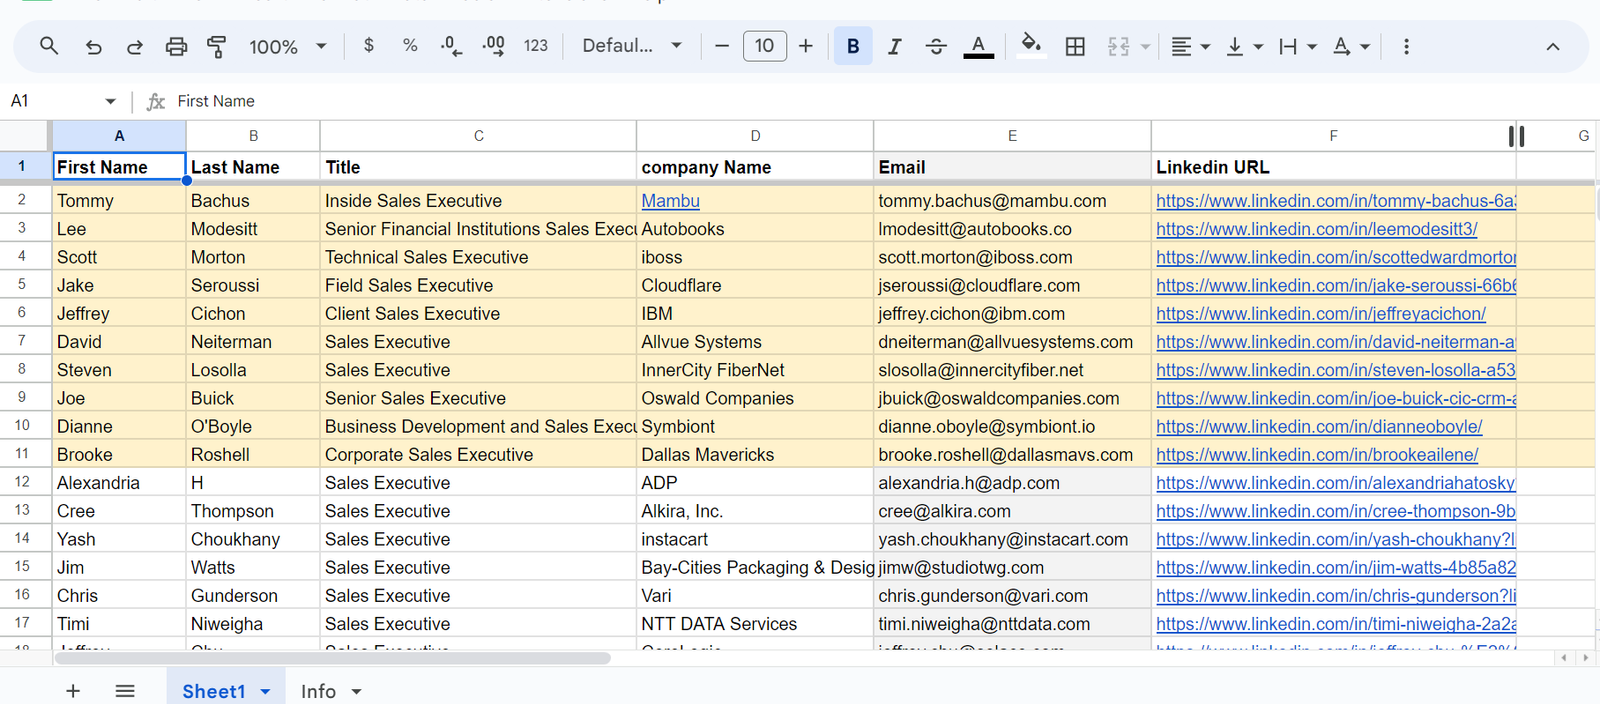Select the first name Alexandria cell
Image resolution: width=1600 pixels, height=704 pixels.
coord(119,483)
